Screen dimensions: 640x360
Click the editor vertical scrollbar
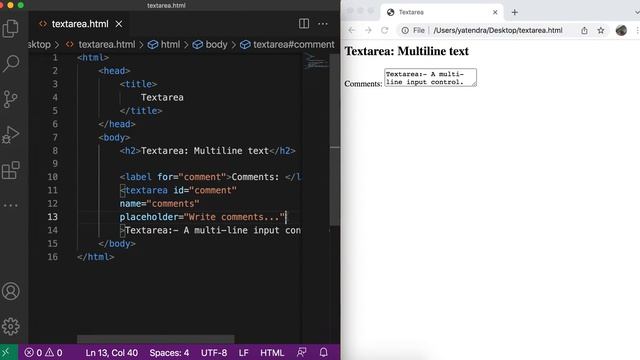[335, 140]
